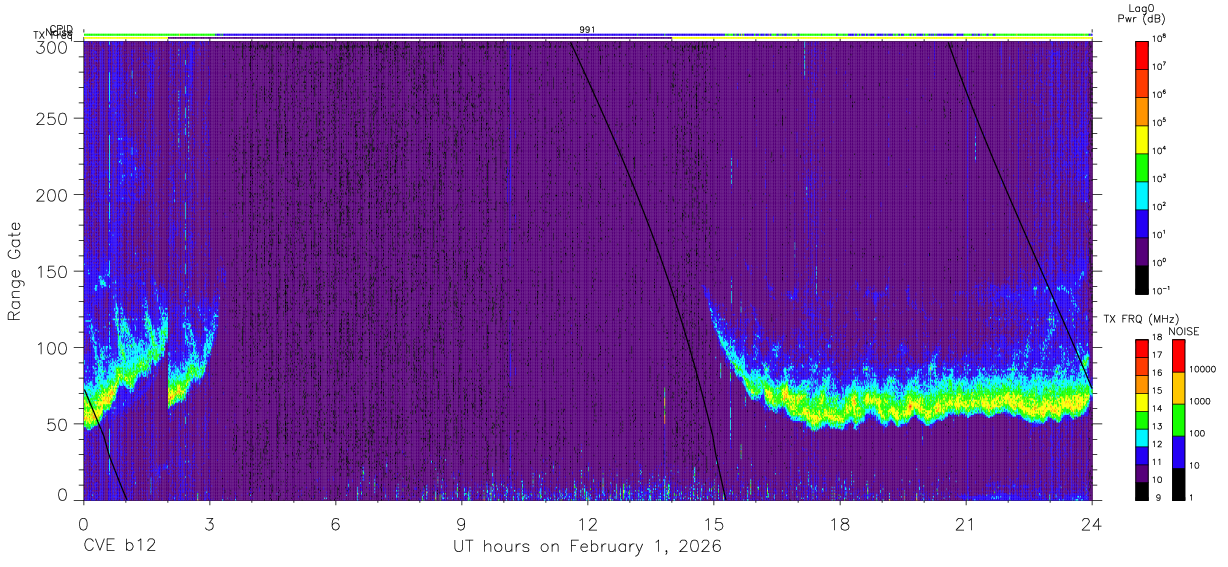This screenshot has width=1228, height=567.
Task: Click the x-axis tick label '18'
Action: coord(840,524)
